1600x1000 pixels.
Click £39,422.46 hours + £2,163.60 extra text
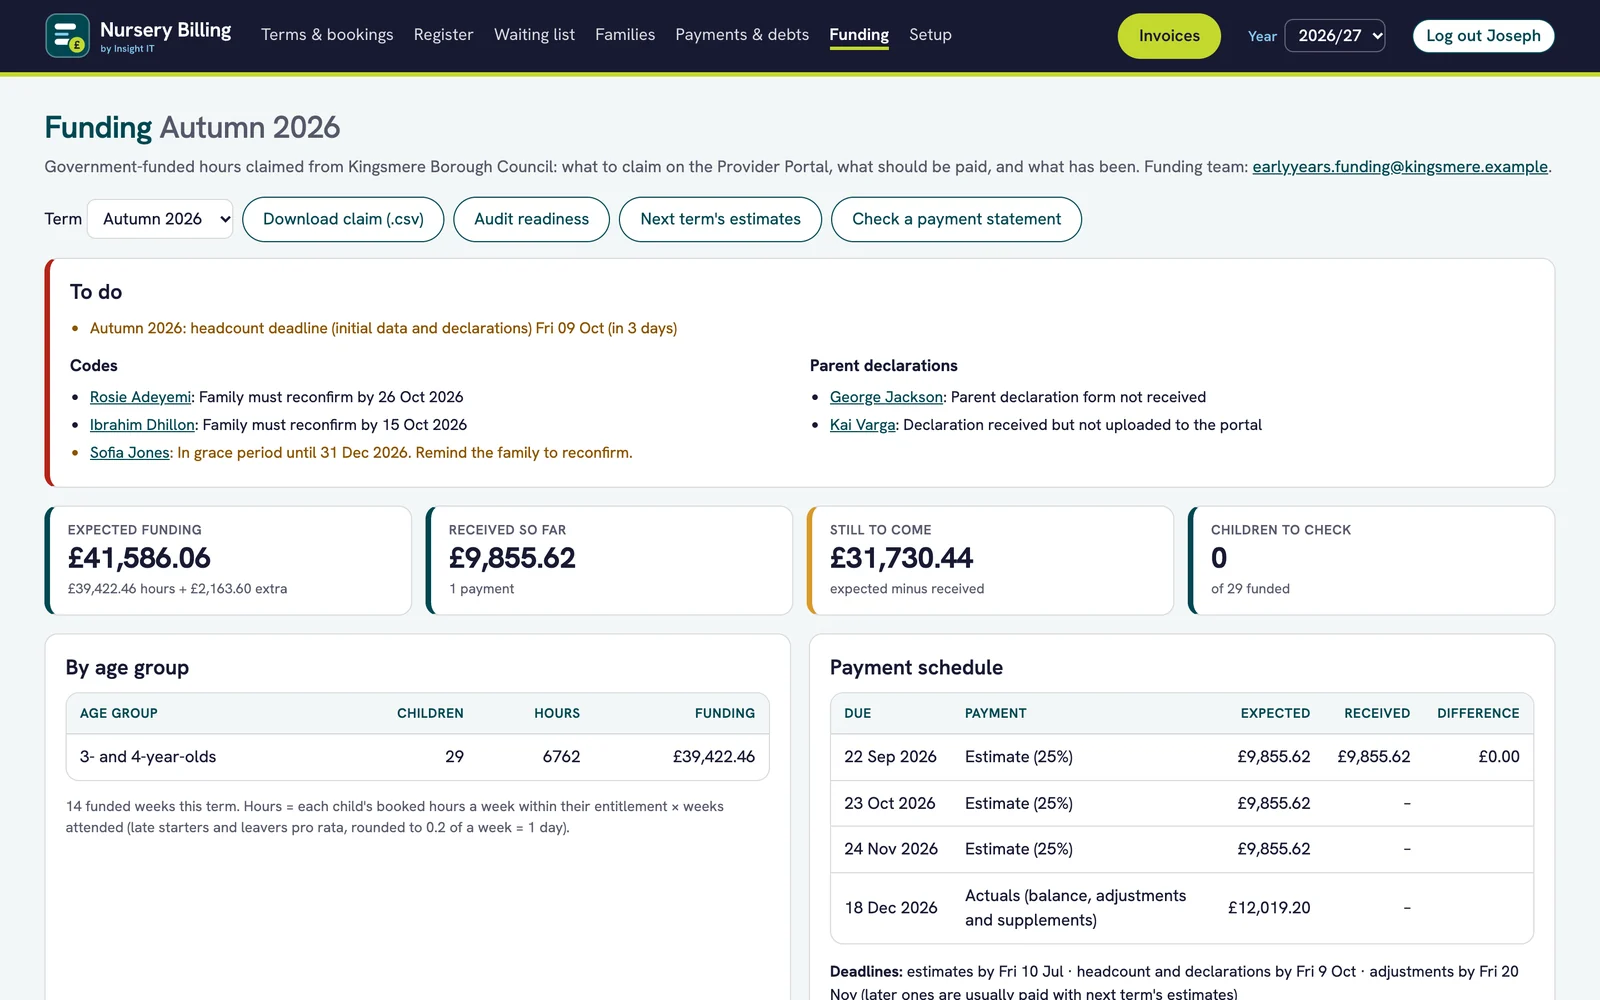pos(177,589)
